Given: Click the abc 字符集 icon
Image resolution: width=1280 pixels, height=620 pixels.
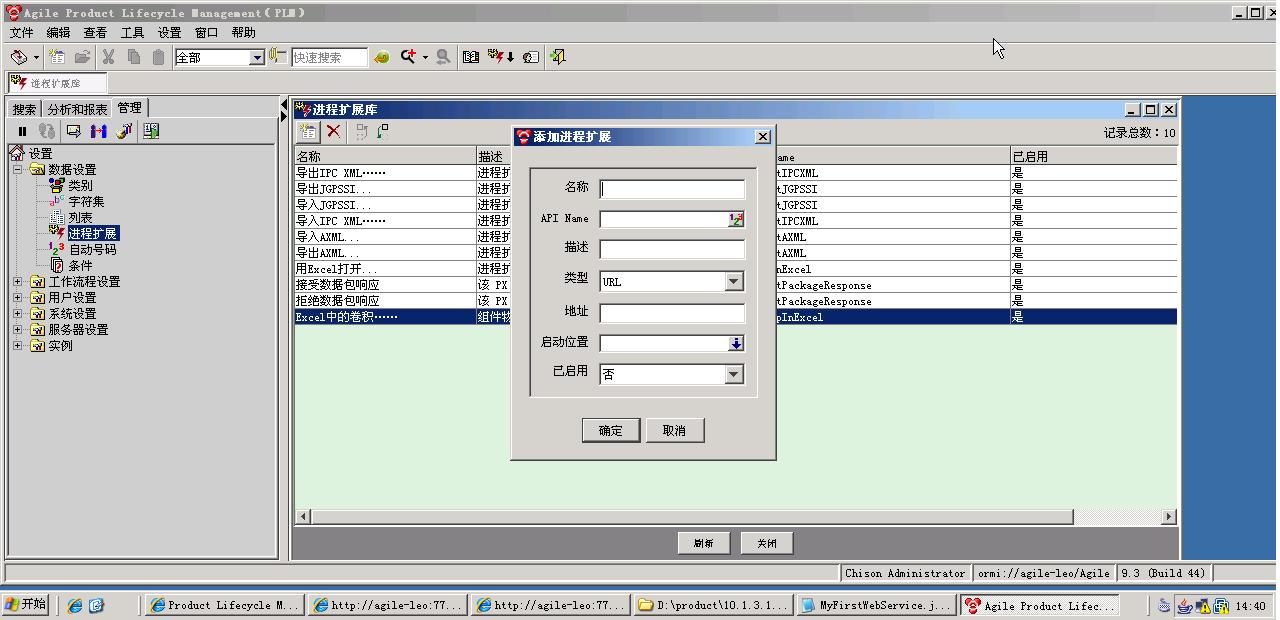Looking at the screenshot, I should click(x=57, y=201).
